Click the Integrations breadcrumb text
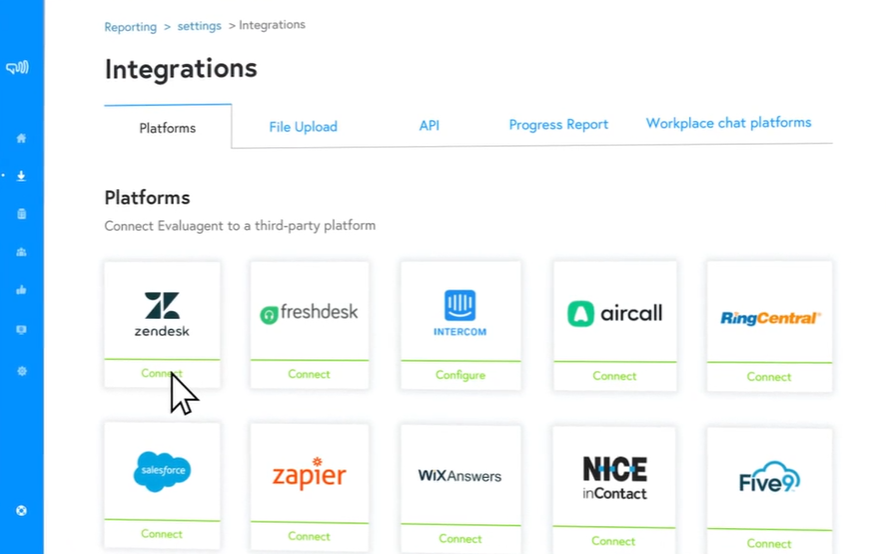This screenshot has height=554, width=886. [x=272, y=25]
